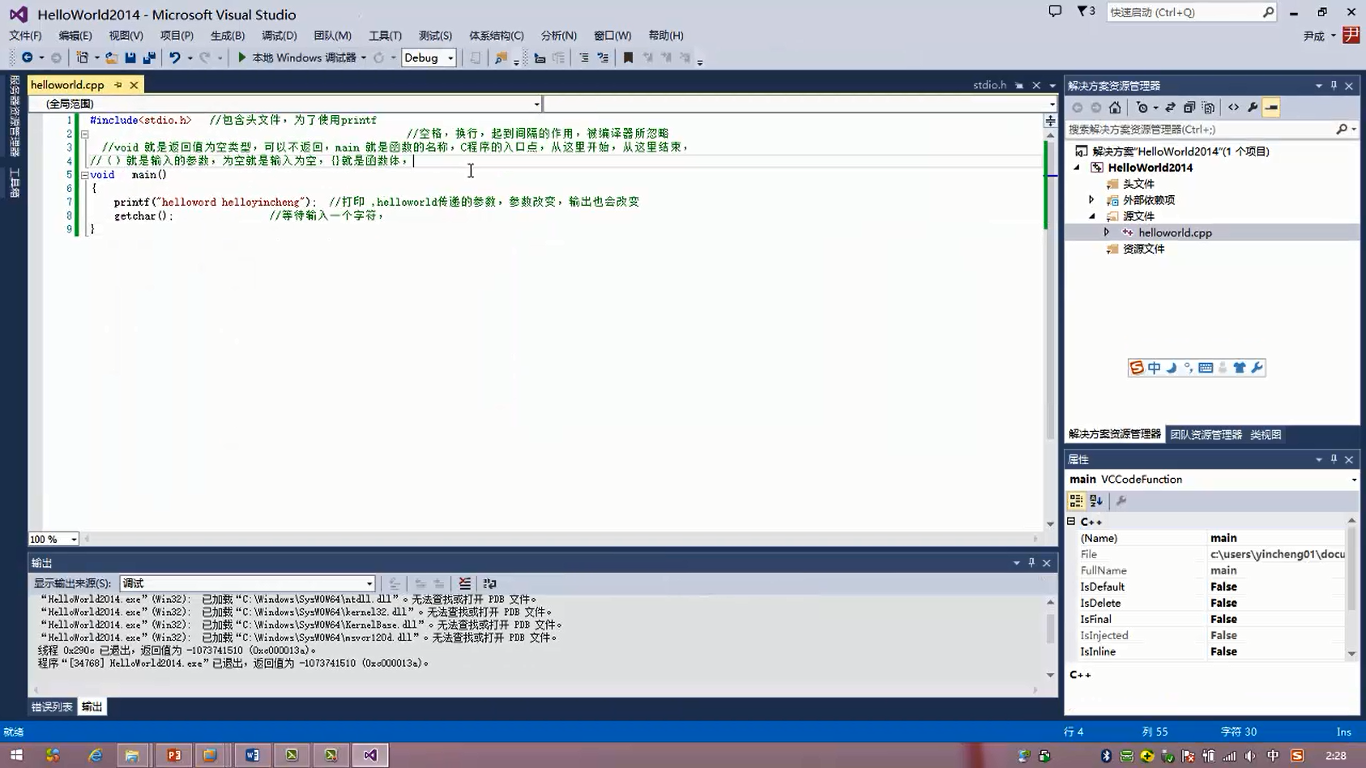Click the Save All toolbar icon

(x=149, y=58)
